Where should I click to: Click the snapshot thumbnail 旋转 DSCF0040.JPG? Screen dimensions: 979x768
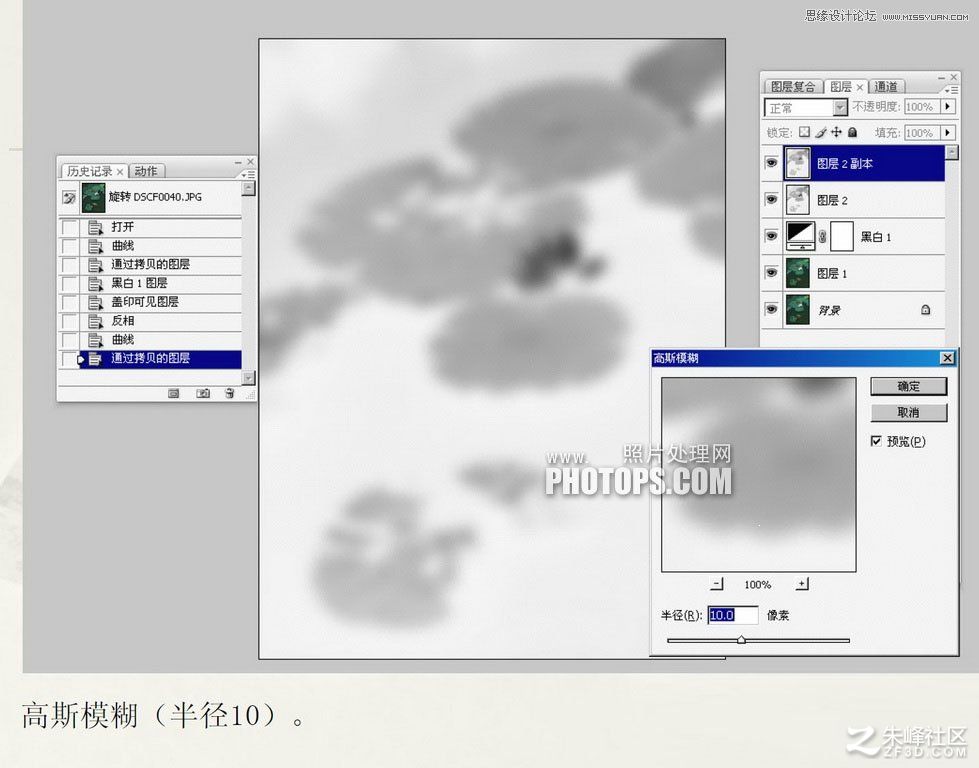[94, 197]
